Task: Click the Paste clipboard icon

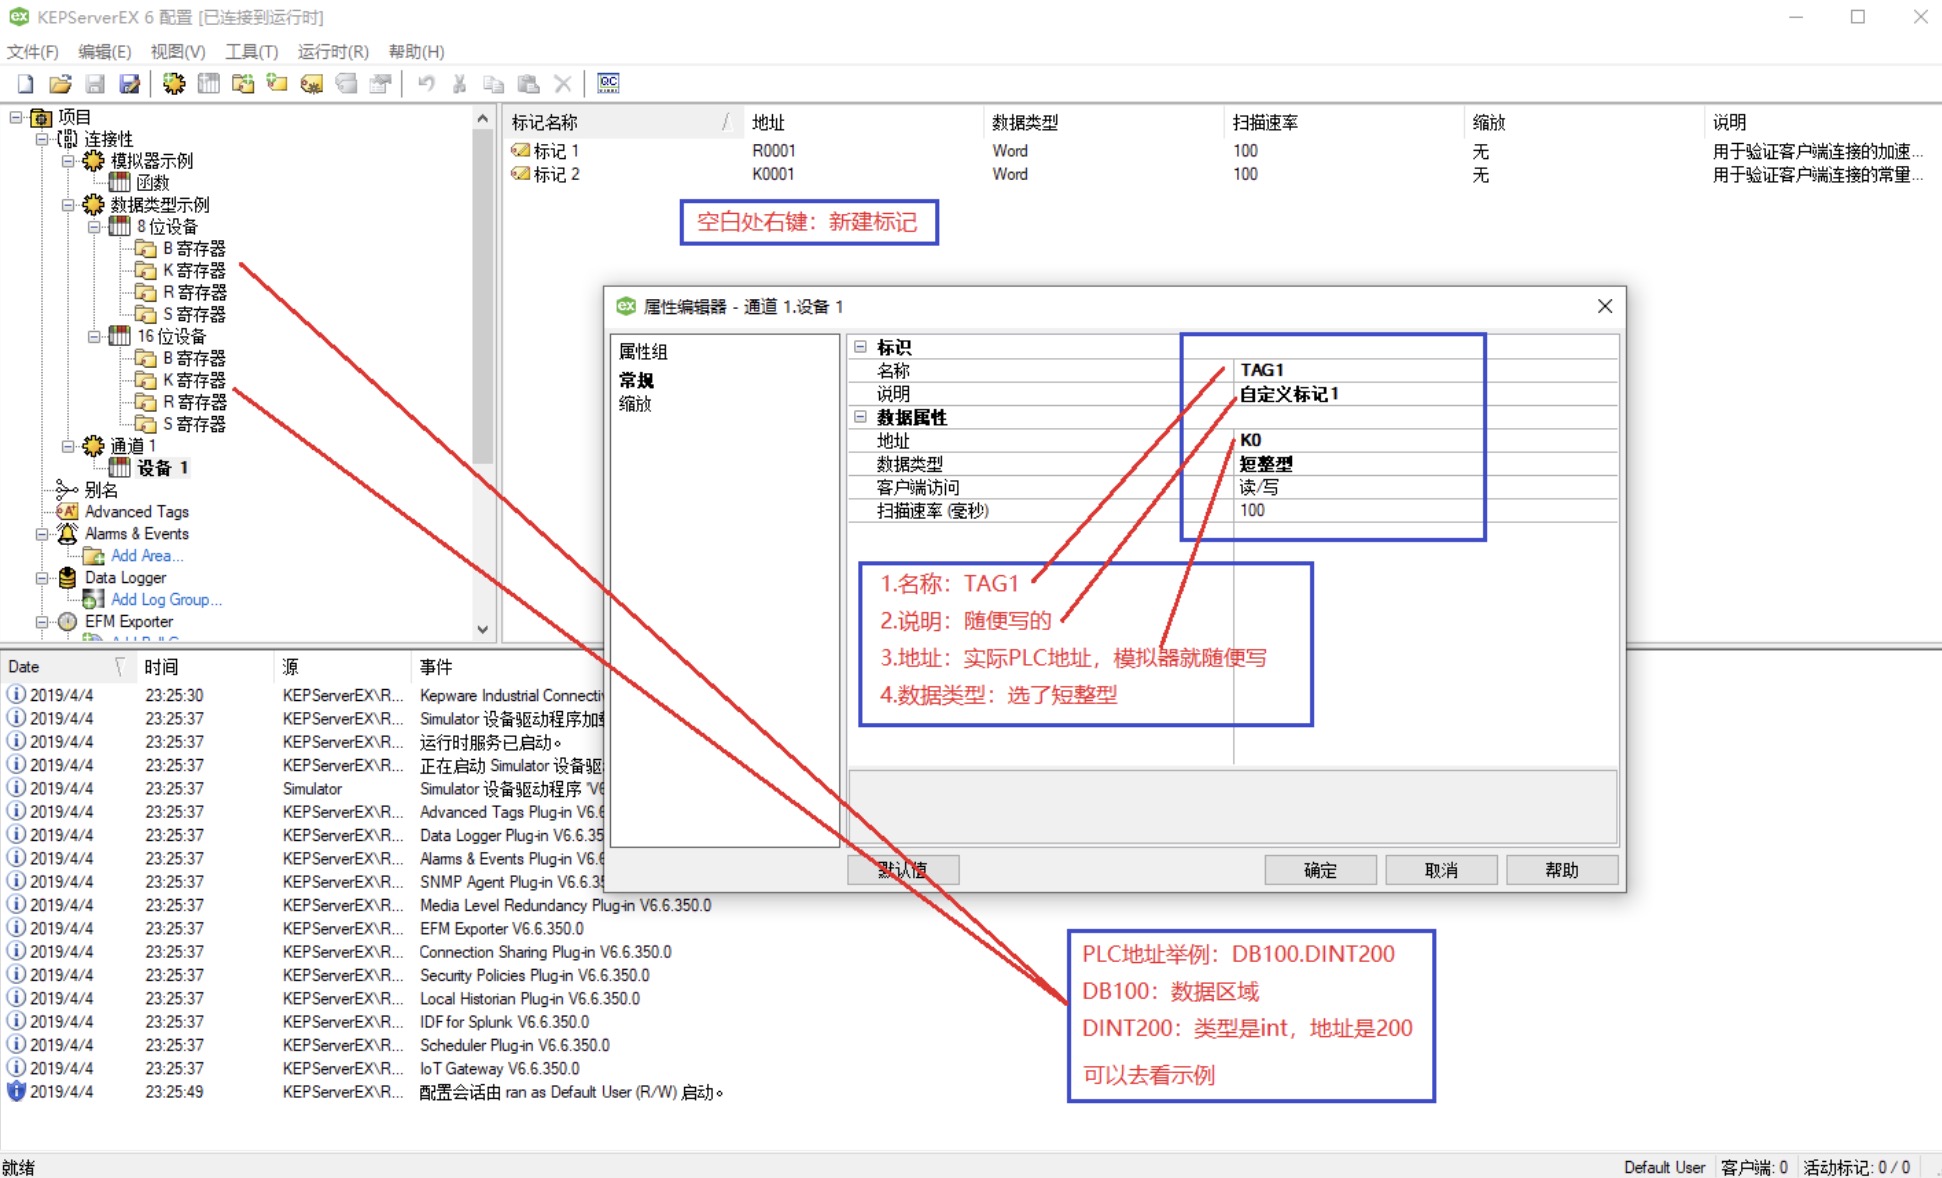Action: [529, 84]
